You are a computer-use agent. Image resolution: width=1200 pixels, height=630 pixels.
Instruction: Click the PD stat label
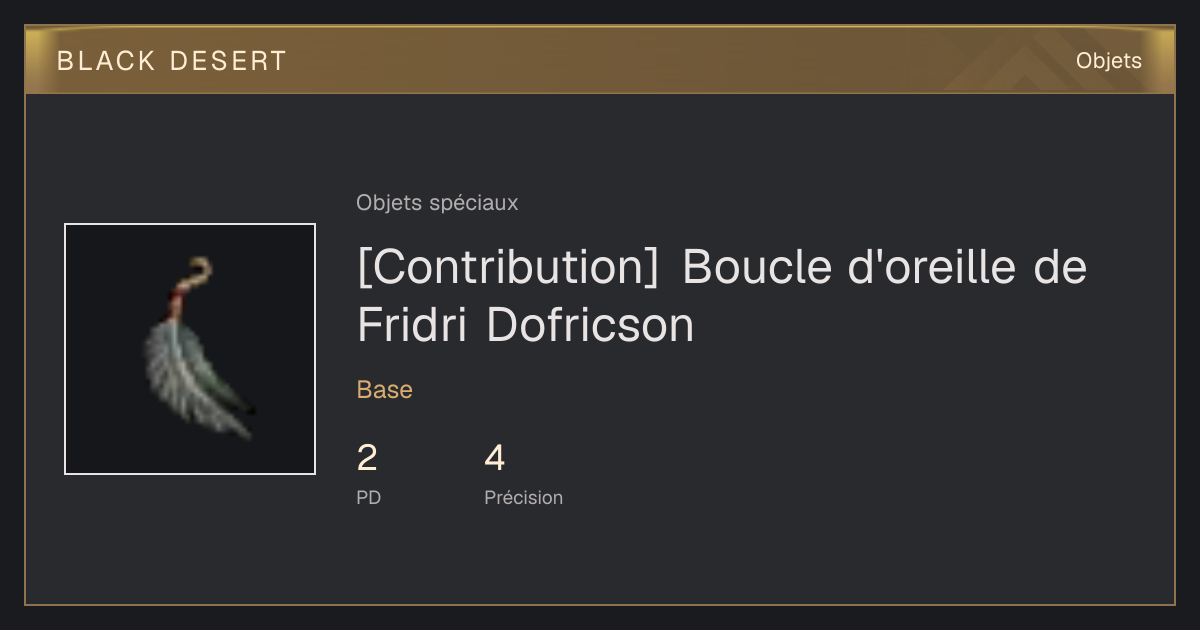(x=368, y=497)
